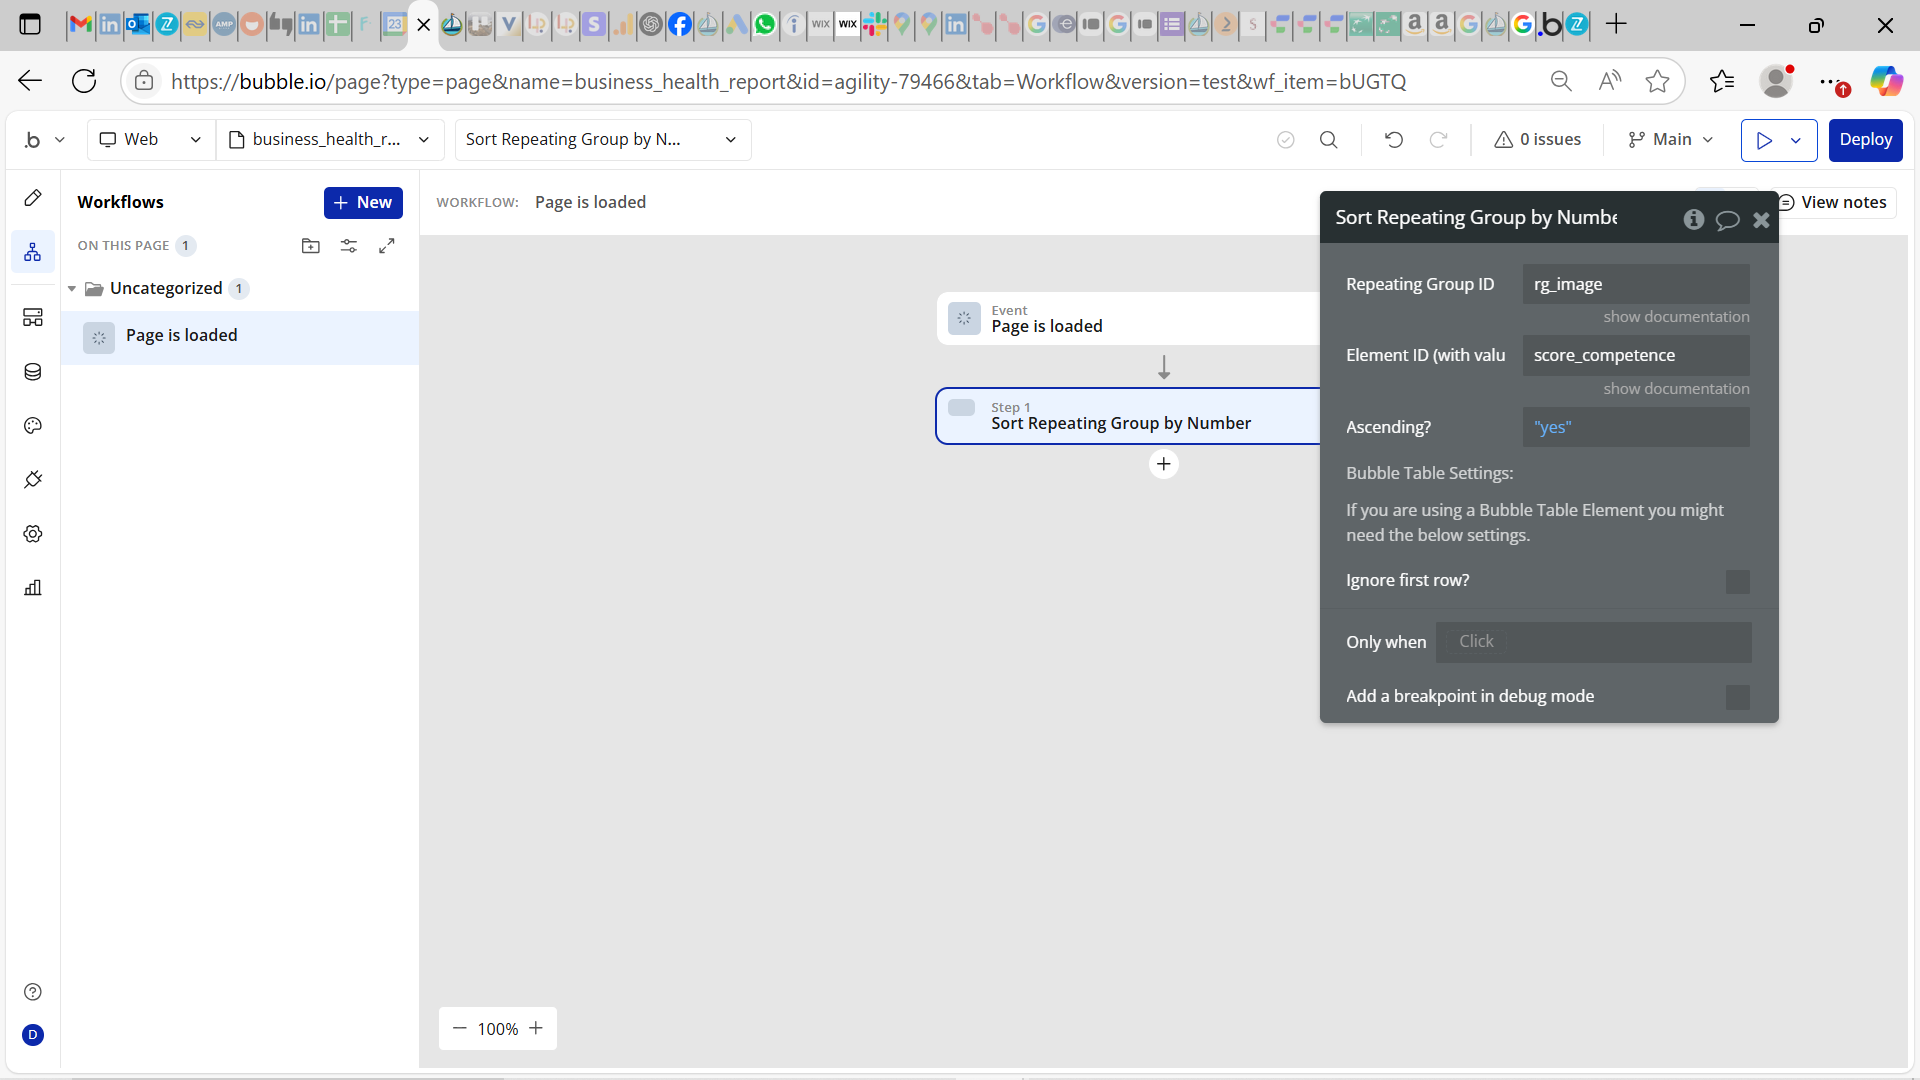The width and height of the screenshot is (1920, 1080).
Task: Click the Preview play button
Action: (x=1764, y=140)
